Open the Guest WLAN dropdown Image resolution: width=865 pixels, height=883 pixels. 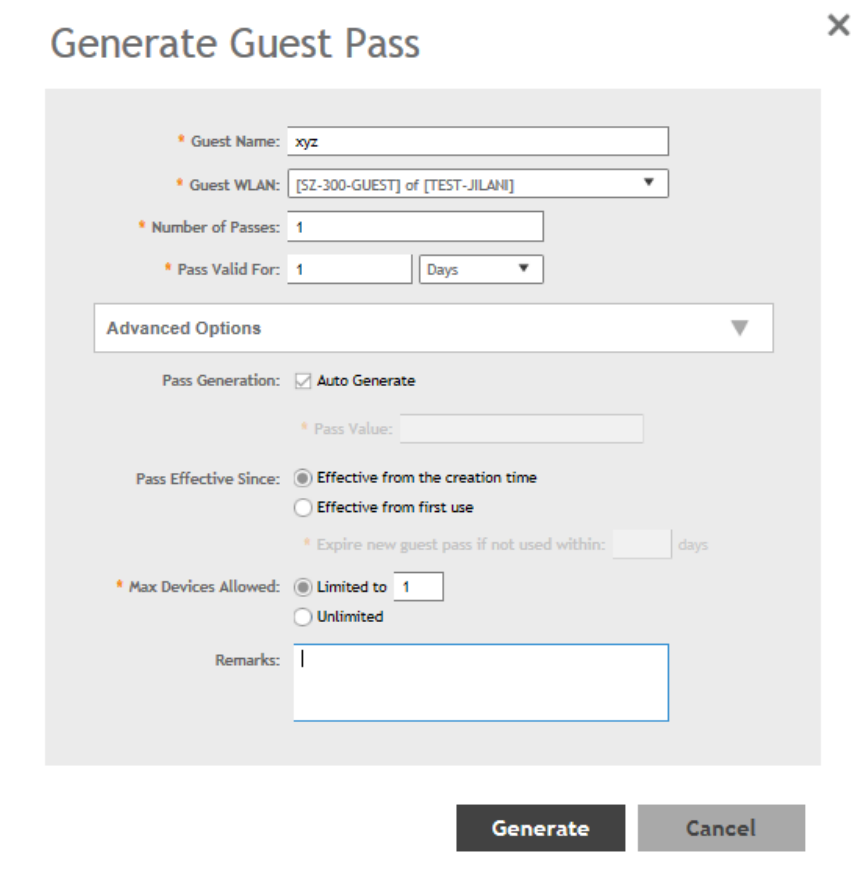477,184
